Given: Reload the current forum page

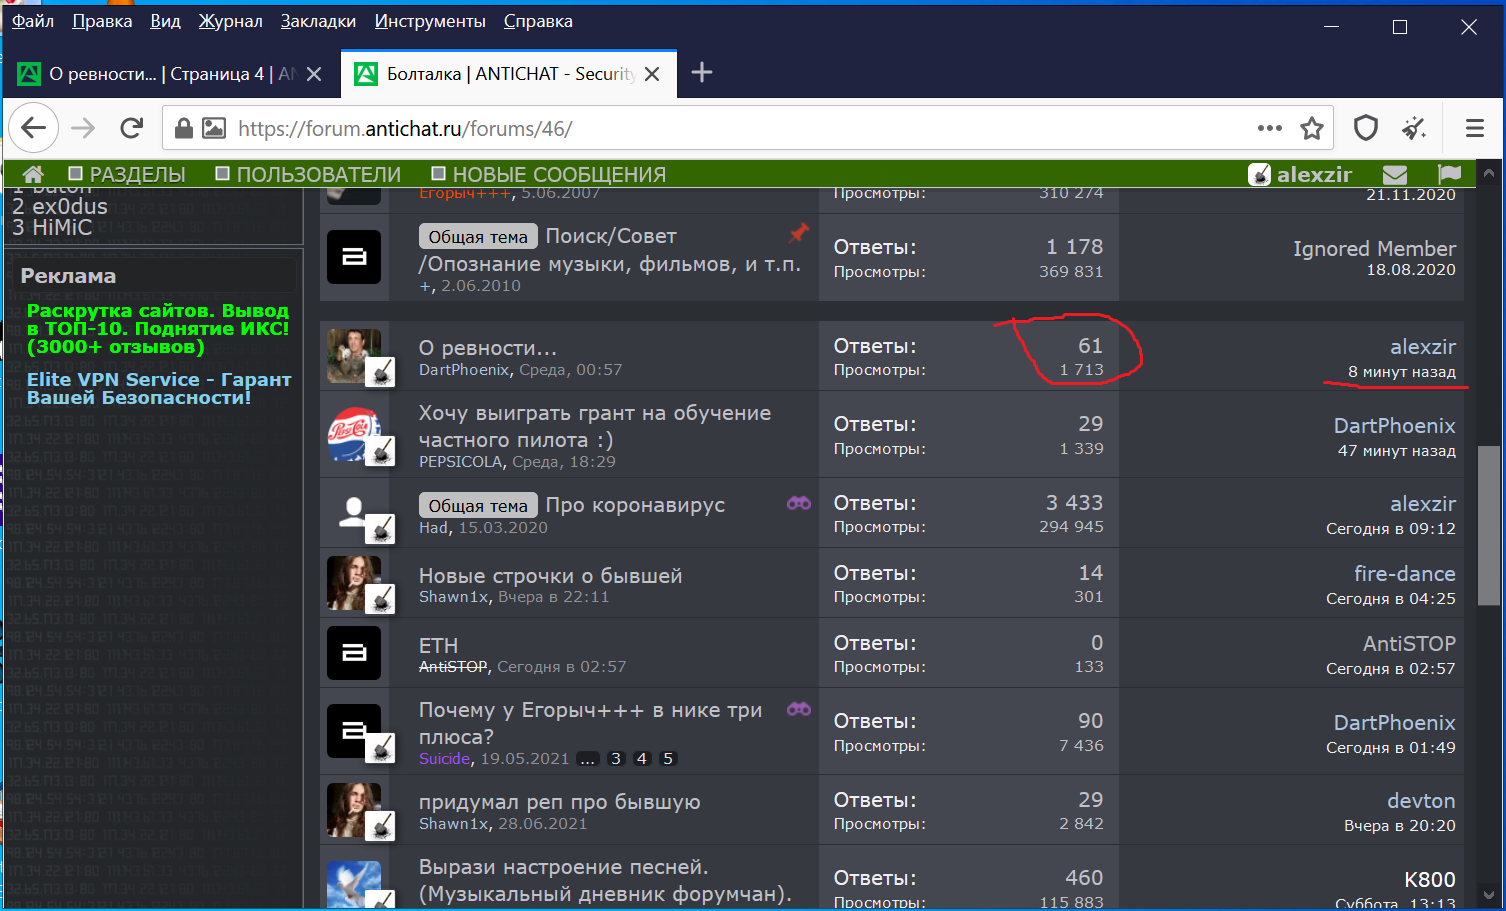Looking at the screenshot, I should (x=131, y=128).
